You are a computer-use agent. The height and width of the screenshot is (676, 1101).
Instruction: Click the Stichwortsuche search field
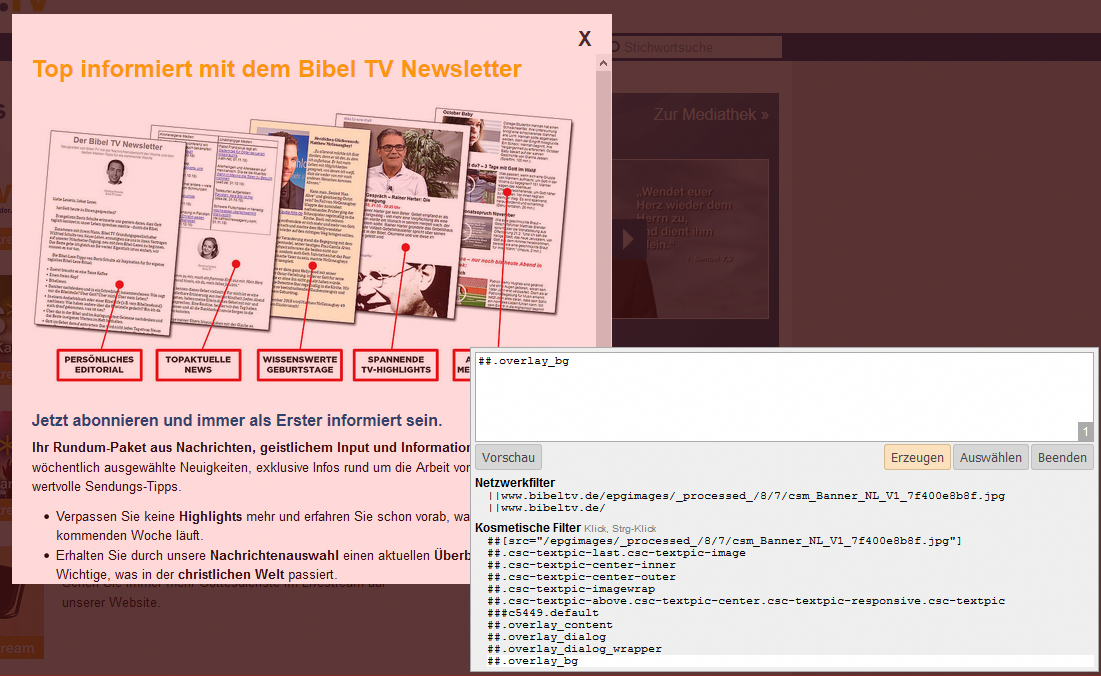click(x=695, y=47)
